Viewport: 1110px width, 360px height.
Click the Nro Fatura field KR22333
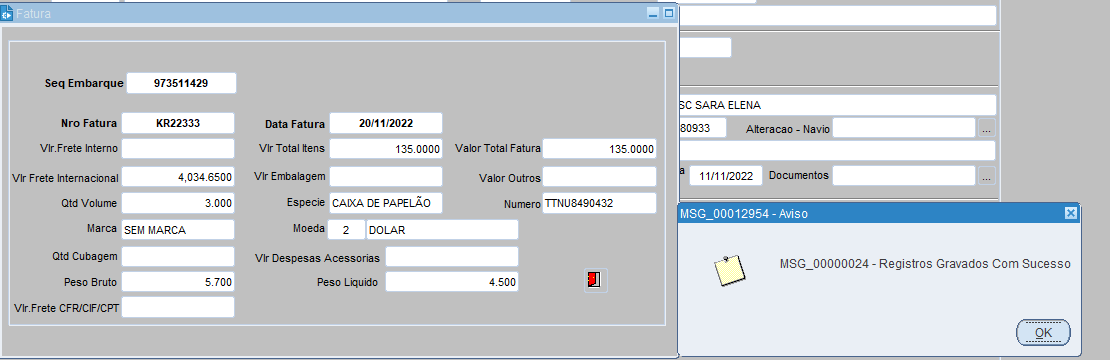(x=178, y=123)
